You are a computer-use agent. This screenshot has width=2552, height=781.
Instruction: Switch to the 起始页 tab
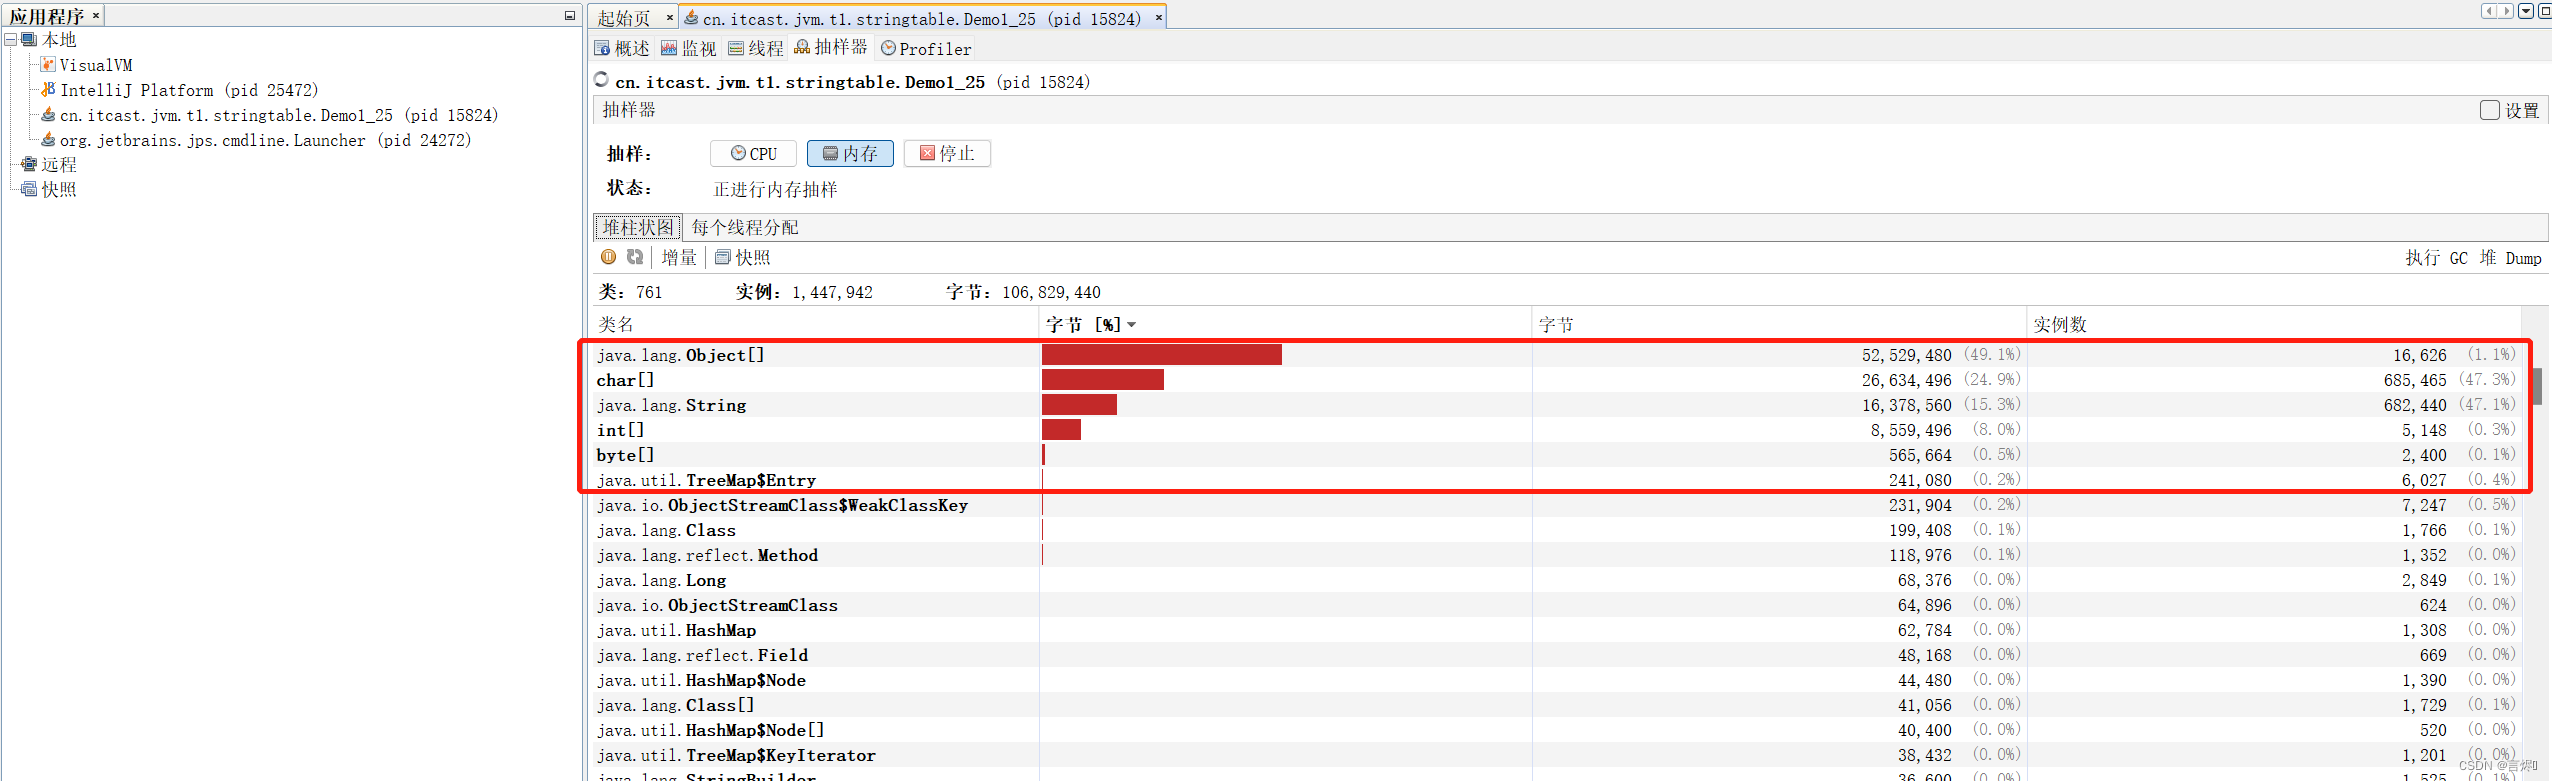[x=624, y=18]
